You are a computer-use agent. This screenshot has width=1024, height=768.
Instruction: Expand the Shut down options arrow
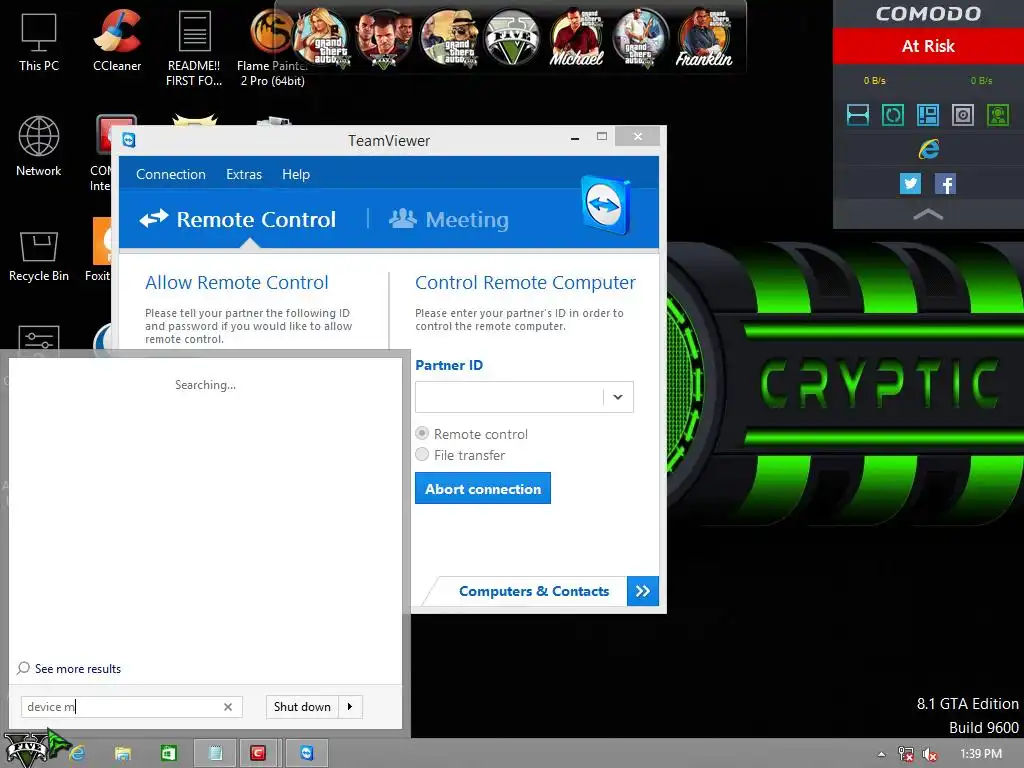tap(350, 707)
